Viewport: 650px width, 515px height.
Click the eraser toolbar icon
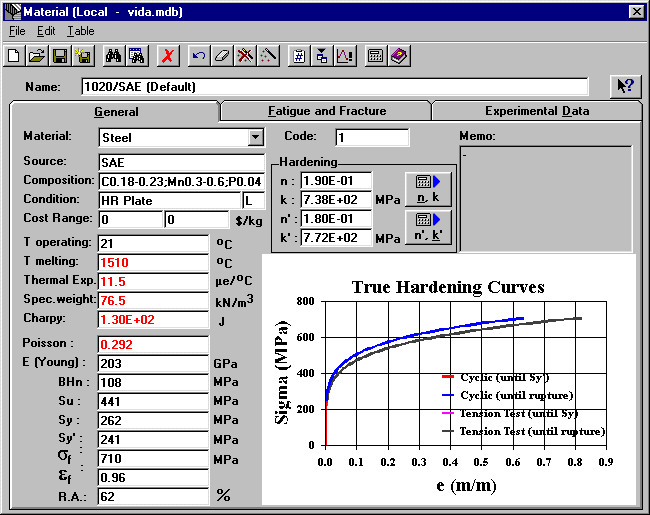pyautogui.click(x=221, y=56)
